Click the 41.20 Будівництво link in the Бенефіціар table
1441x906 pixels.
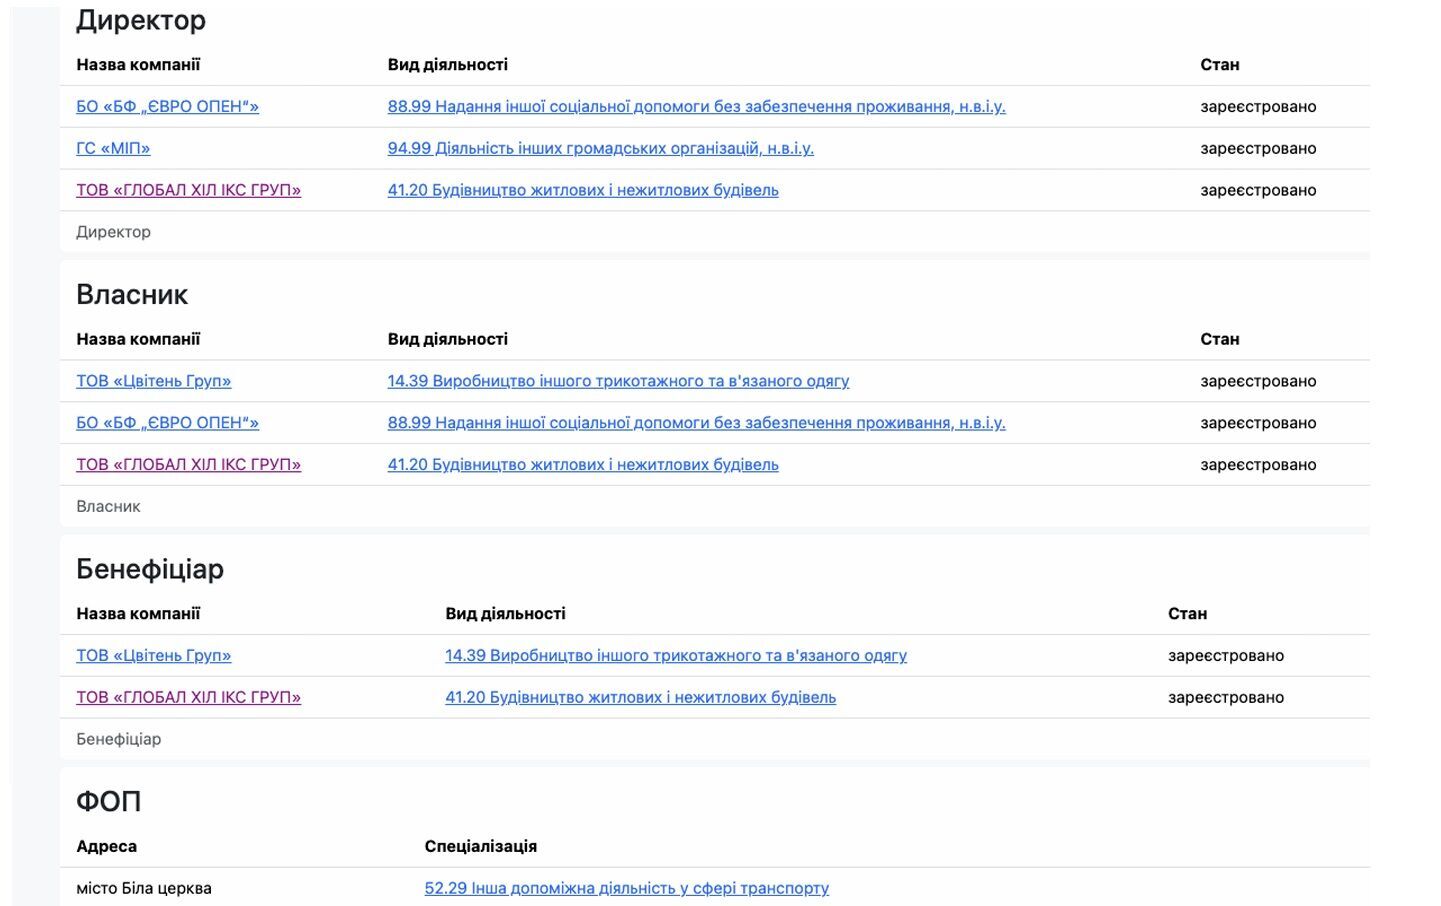pyautogui.click(x=640, y=698)
